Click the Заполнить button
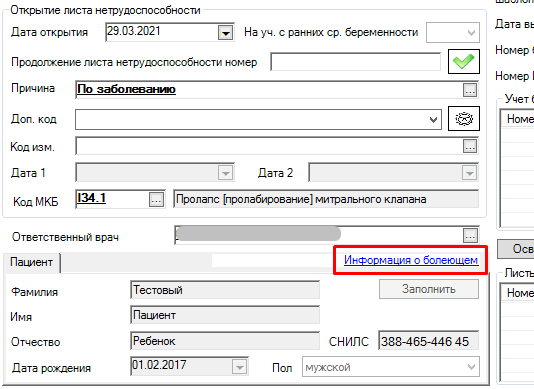 click(429, 289)
